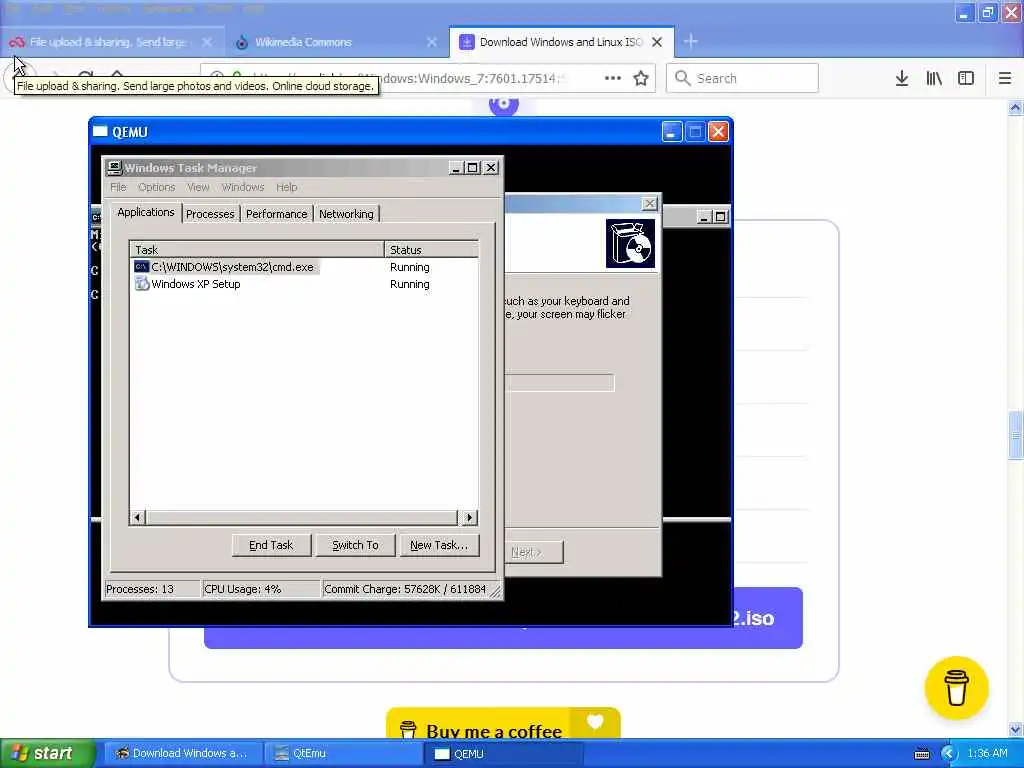Click the Status column header
The width and height of the screenshot is (1024, 768).
click(x=431, y=249)
